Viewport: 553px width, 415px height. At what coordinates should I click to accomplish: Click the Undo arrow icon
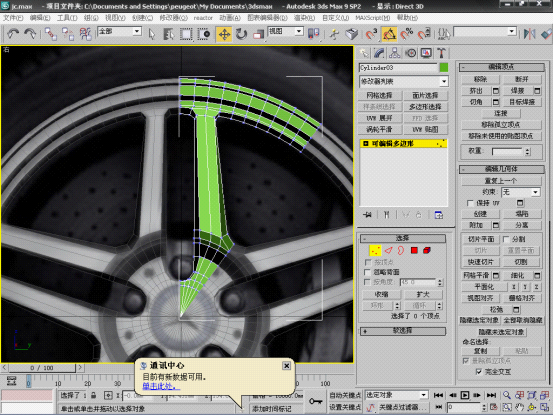[13, 34]
